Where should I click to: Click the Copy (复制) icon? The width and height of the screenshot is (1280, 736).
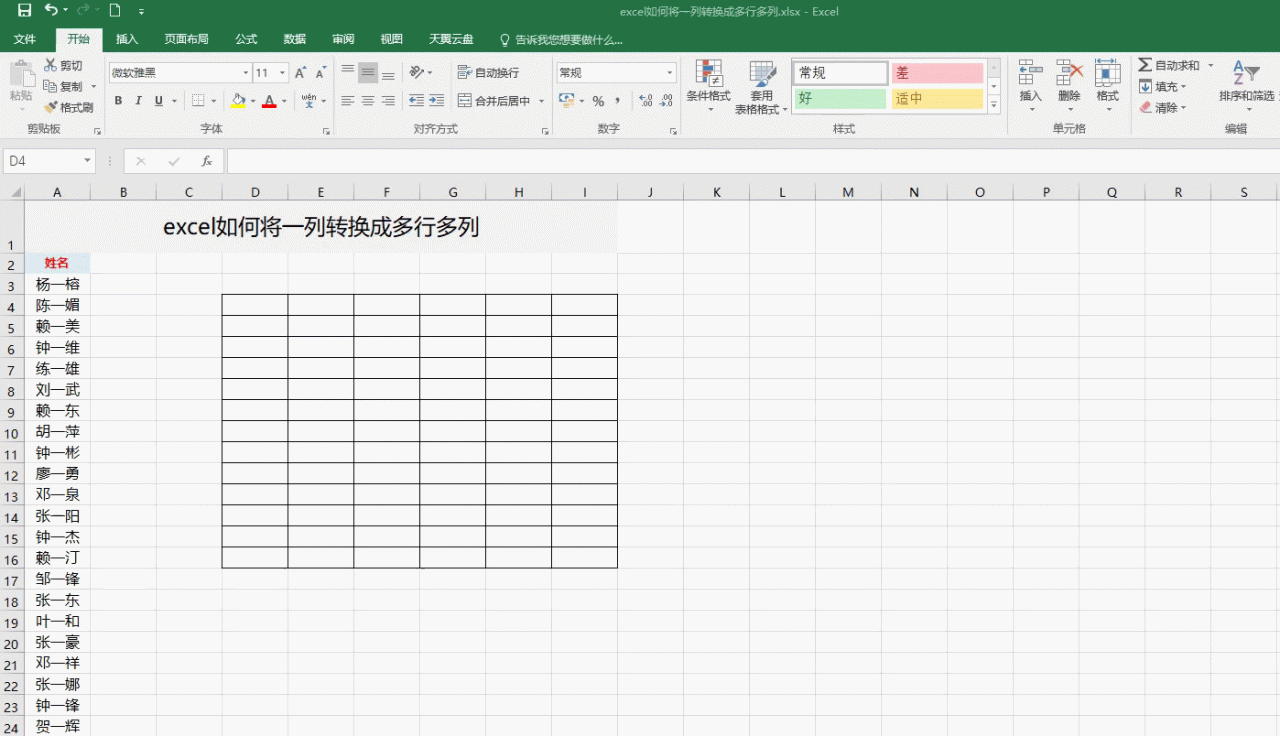(50, 87)
